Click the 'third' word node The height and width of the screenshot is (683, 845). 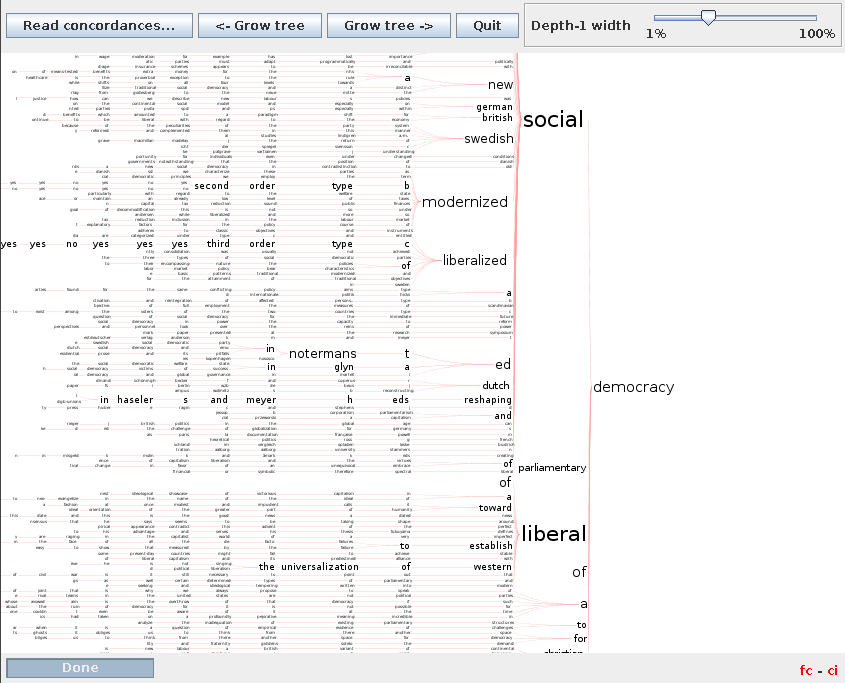pyautogui.click(x=218, y=244)
